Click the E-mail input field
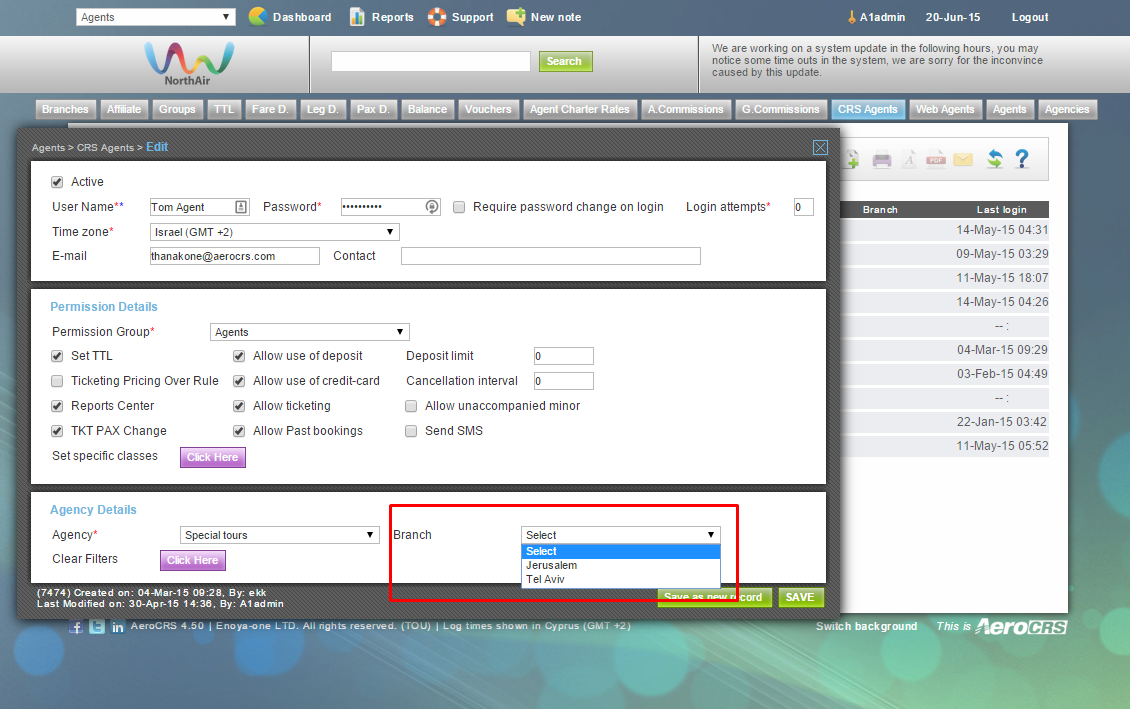1130x709 pixels. pos(234,257)
